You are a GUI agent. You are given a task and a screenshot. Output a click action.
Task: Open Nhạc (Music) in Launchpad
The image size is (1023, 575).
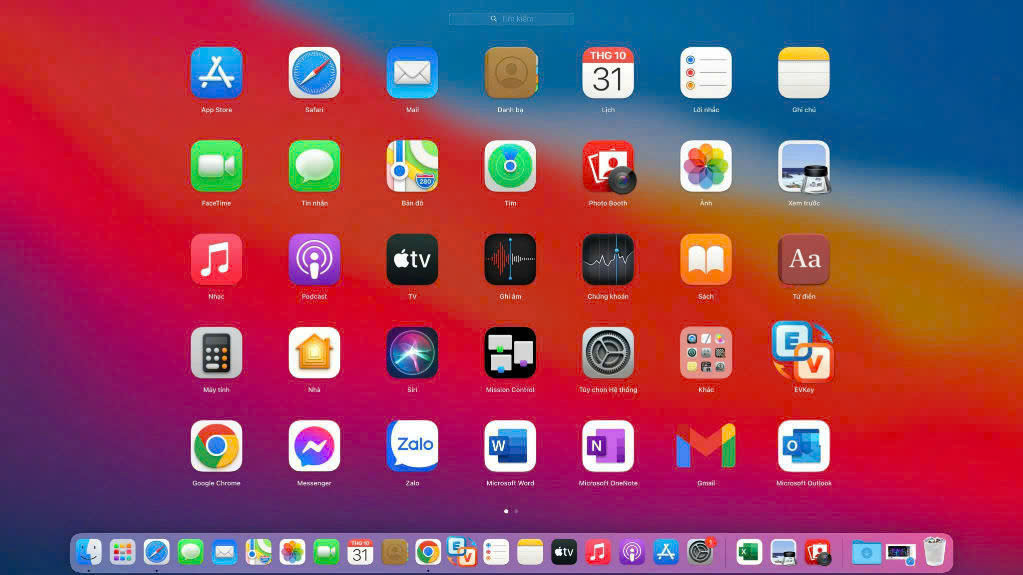point(217,259)
